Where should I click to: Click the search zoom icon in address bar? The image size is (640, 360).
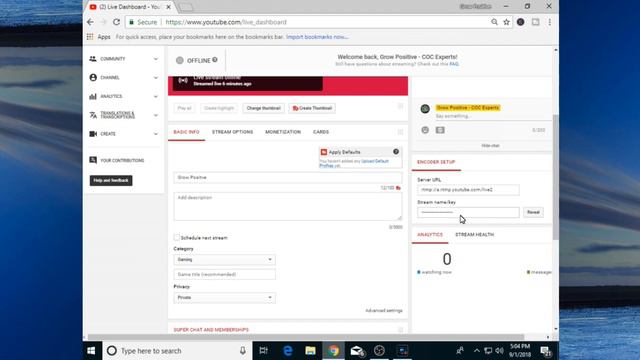pos(494,22)
